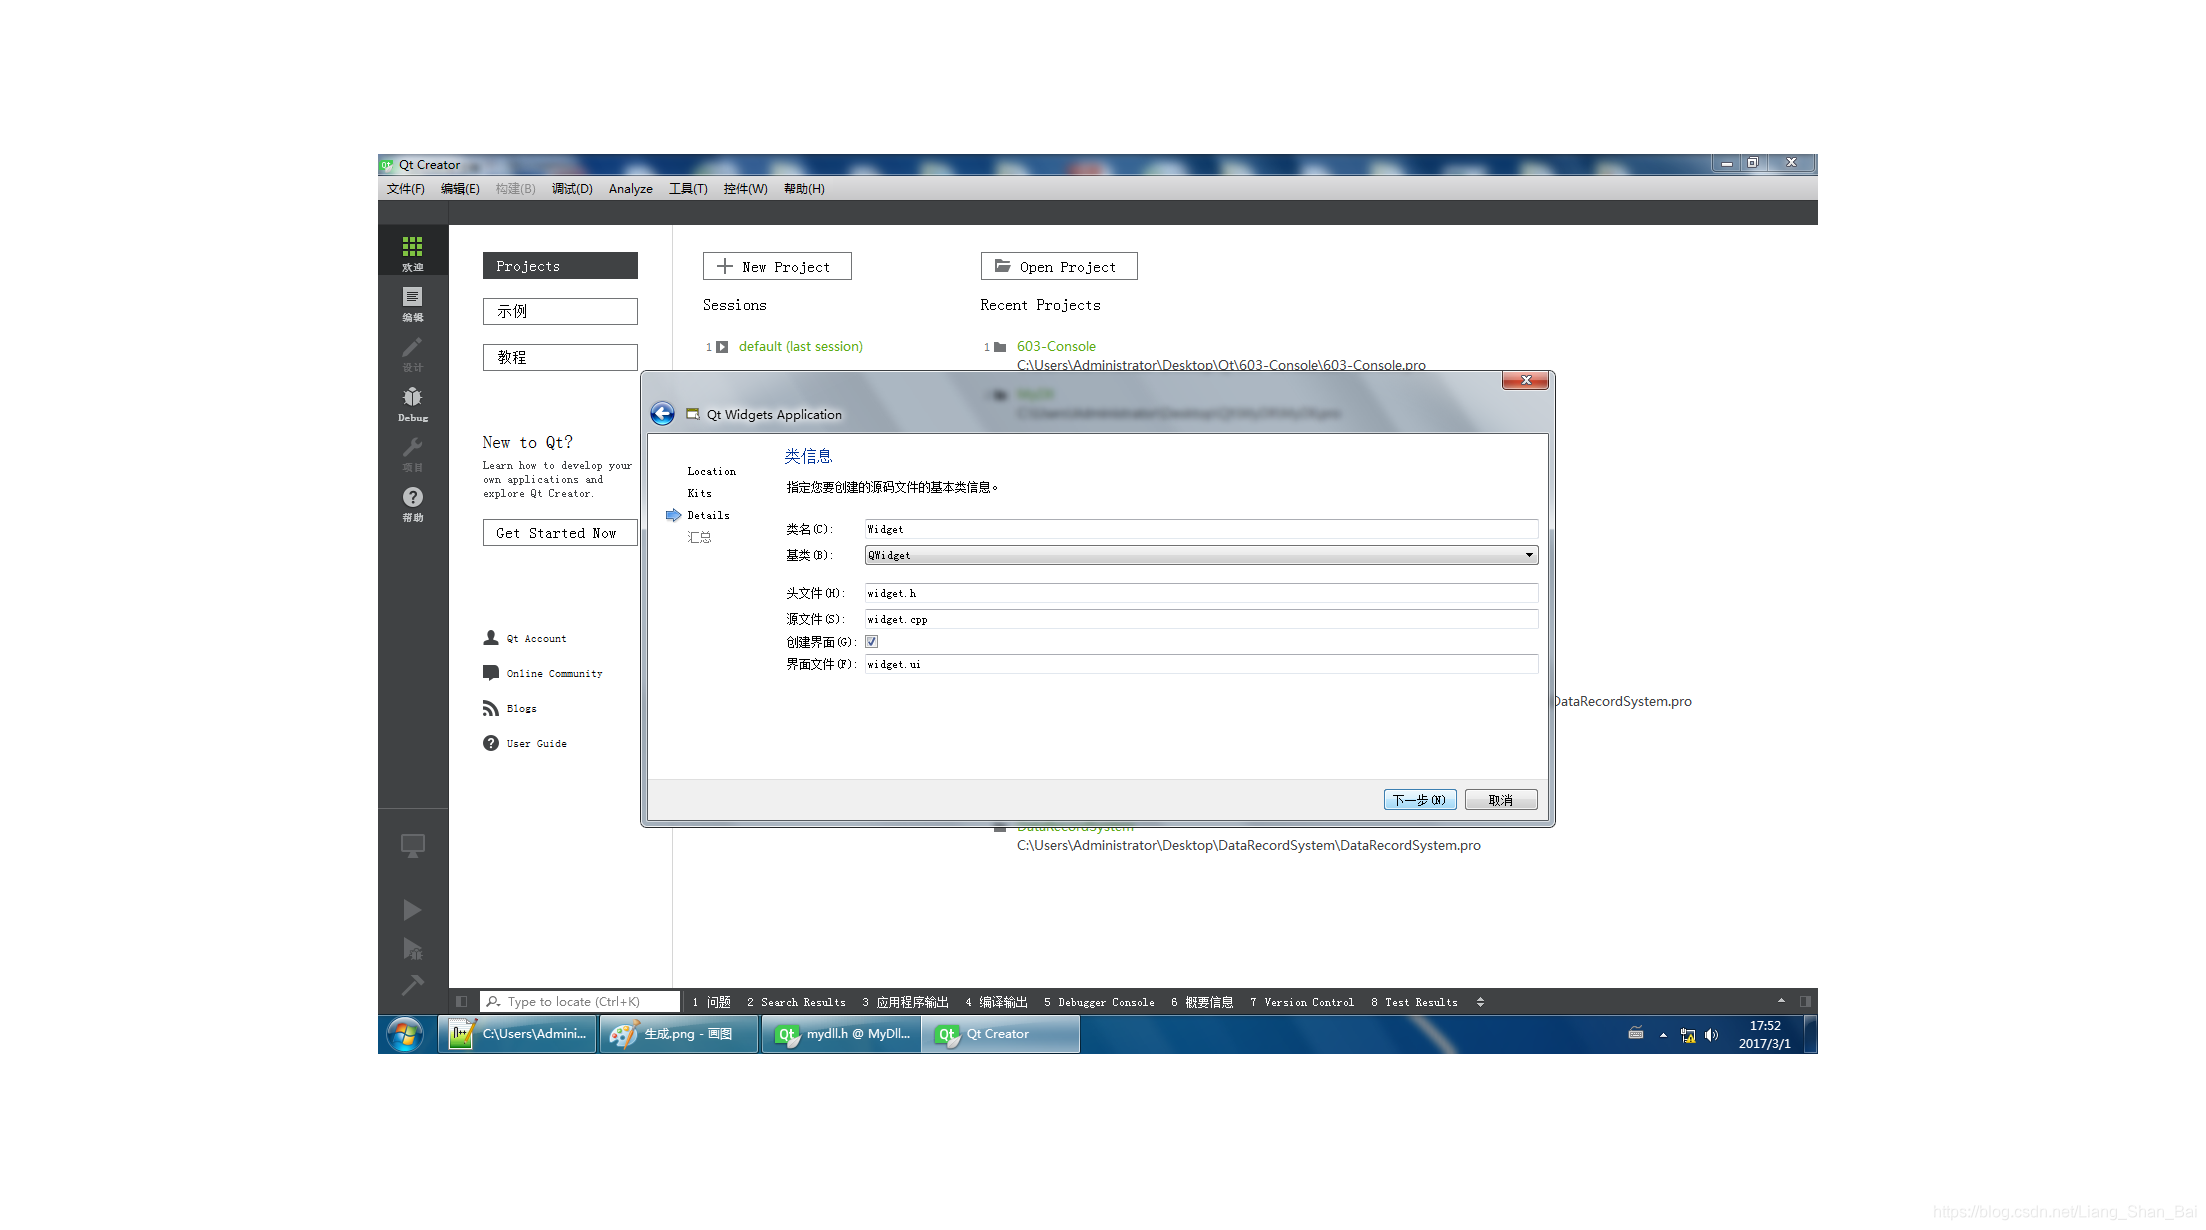Open the 控件(W) menu

tap(745, 189)
